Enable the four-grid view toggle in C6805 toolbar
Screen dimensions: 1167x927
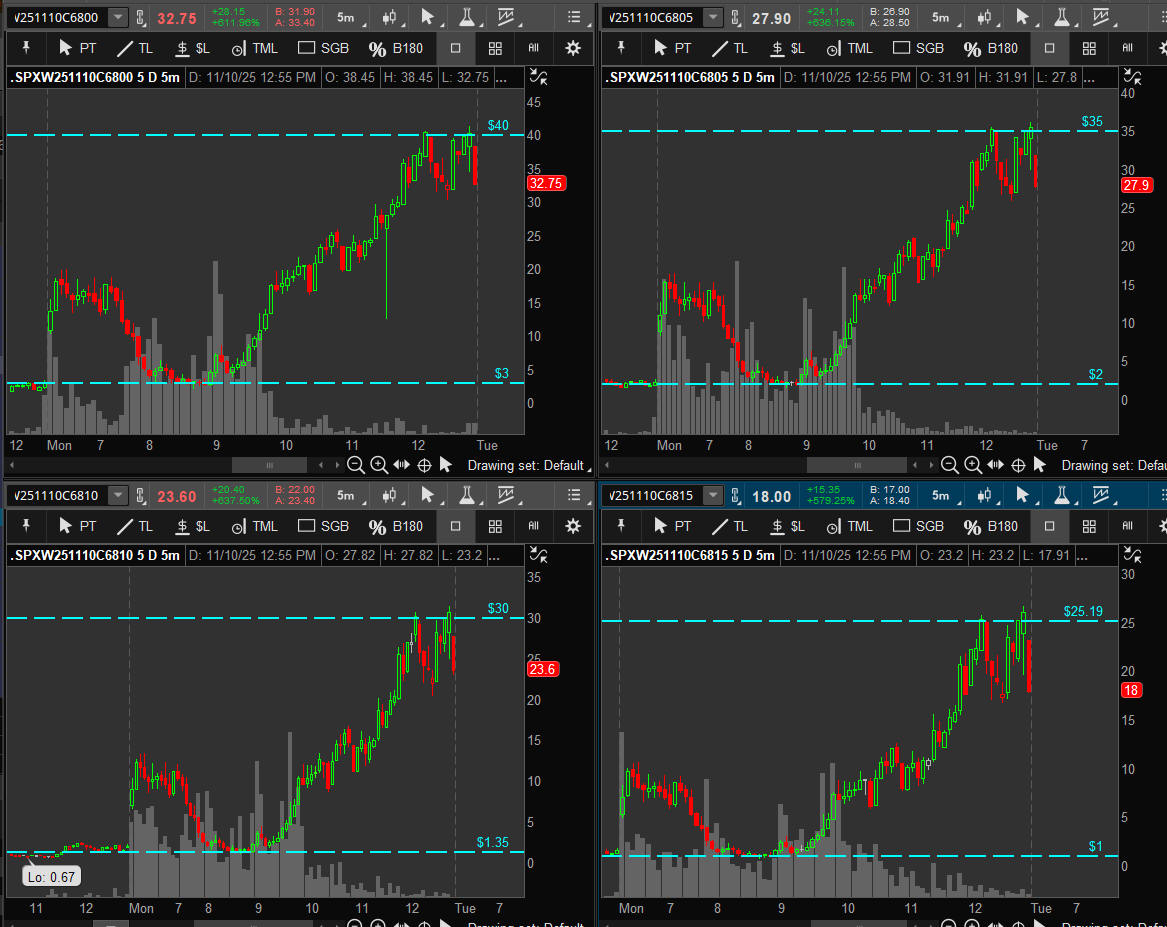point(1089,48)
